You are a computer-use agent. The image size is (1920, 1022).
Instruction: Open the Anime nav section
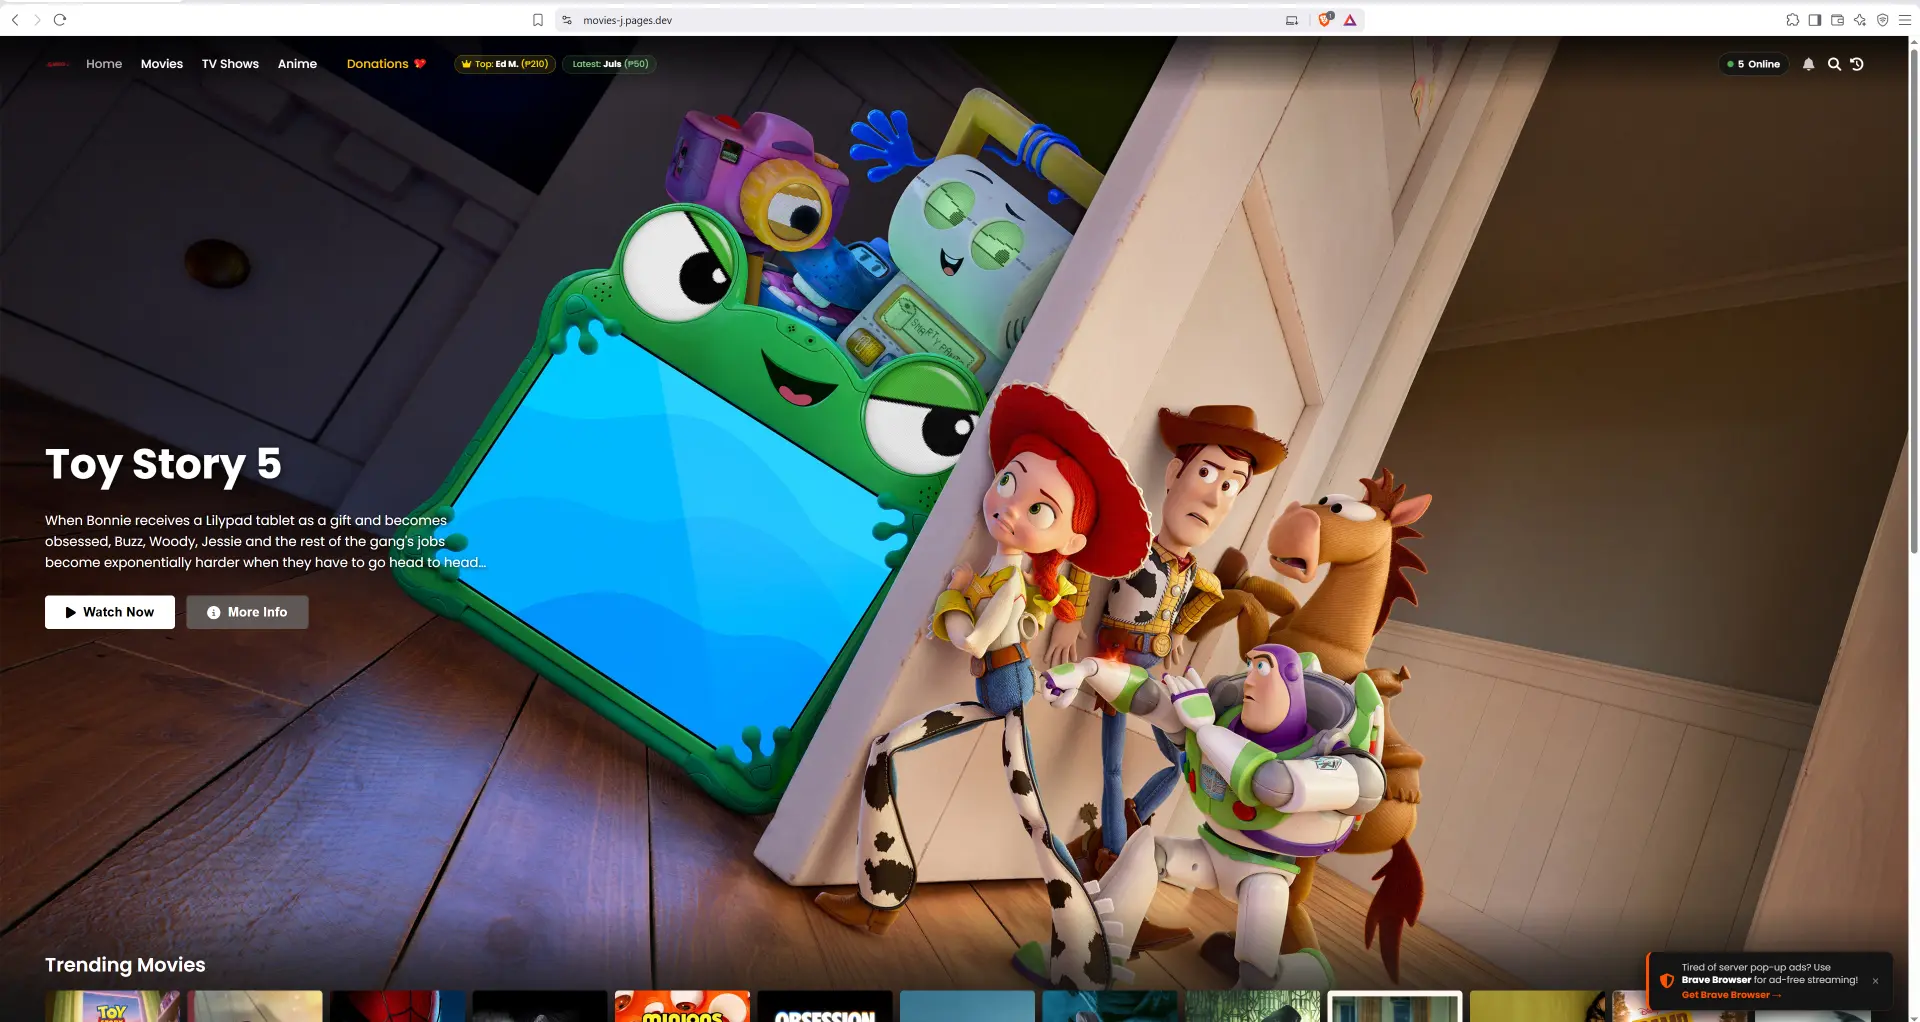pos(297,64)
